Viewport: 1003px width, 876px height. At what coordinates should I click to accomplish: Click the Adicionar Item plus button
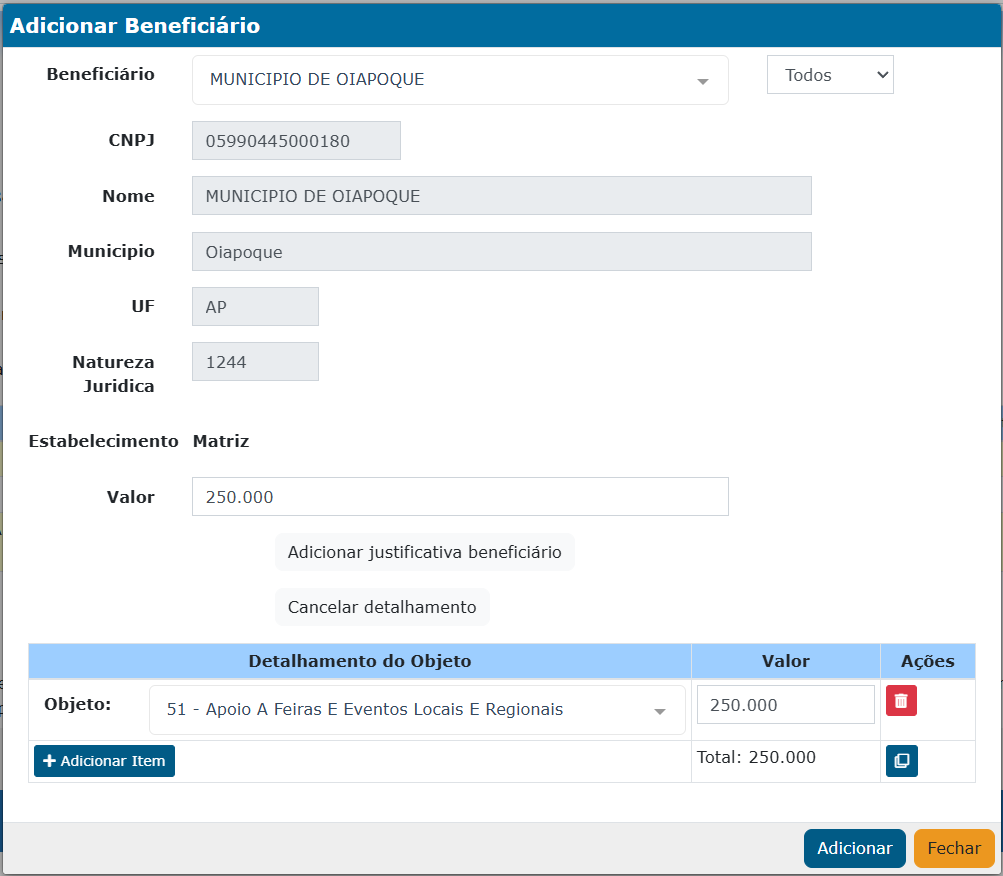tap(104, 761)
